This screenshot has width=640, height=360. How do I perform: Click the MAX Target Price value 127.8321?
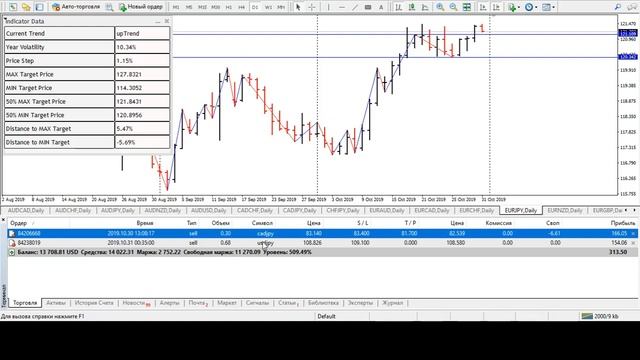[142, 74]
